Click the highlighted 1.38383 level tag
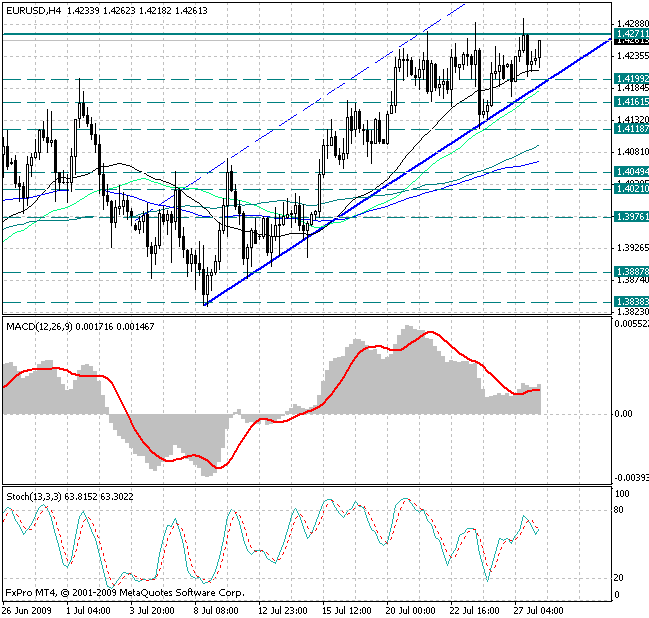649x618 pixels. pos(632,302)
